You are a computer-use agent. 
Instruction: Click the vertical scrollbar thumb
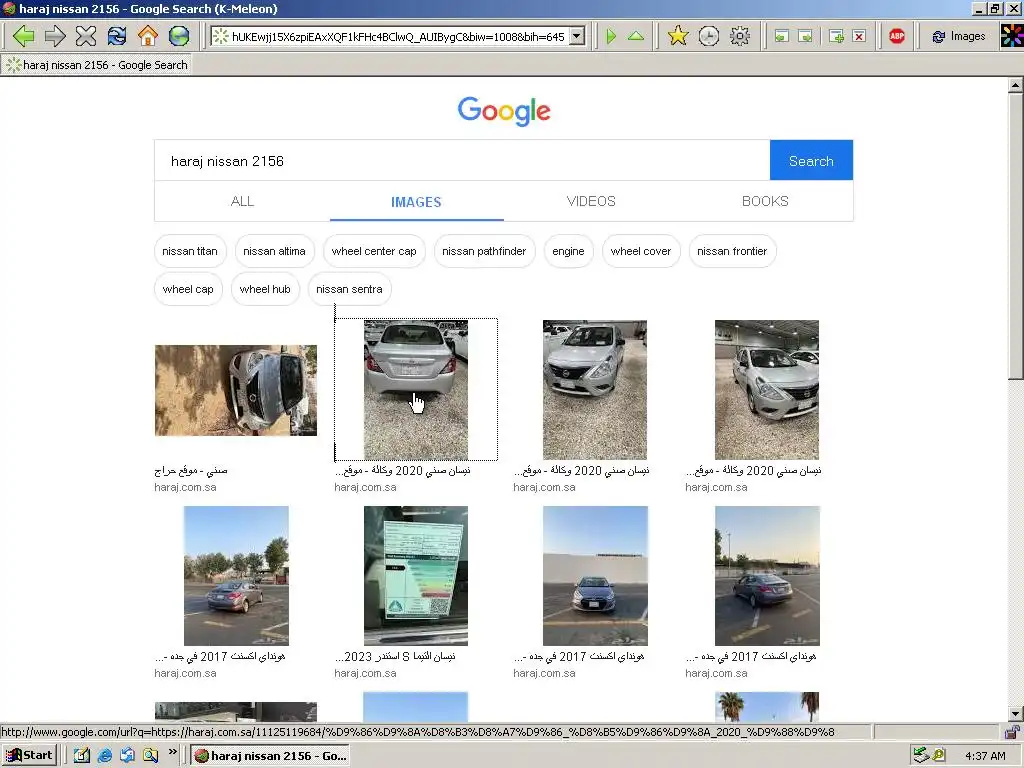point(1015,236)
